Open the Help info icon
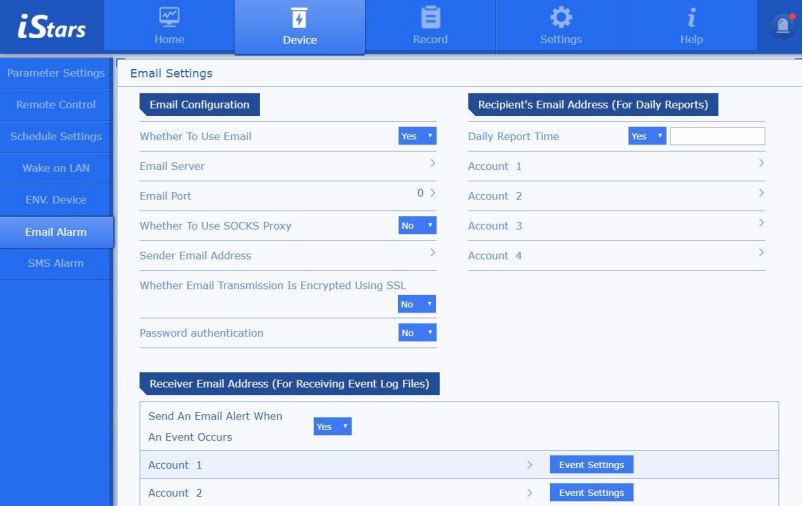Viewport: 803px width, 506px height. [x=691, y=18]
